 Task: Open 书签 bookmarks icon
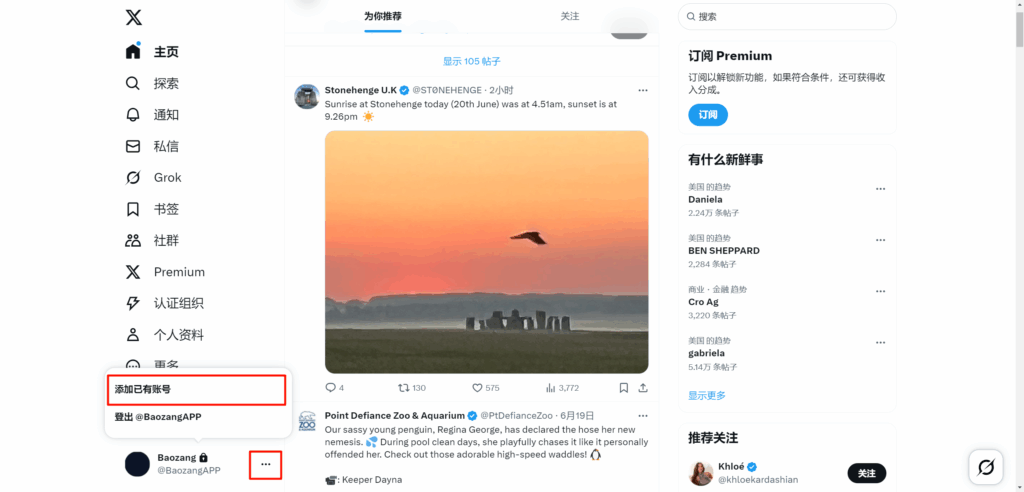(133, 209)
